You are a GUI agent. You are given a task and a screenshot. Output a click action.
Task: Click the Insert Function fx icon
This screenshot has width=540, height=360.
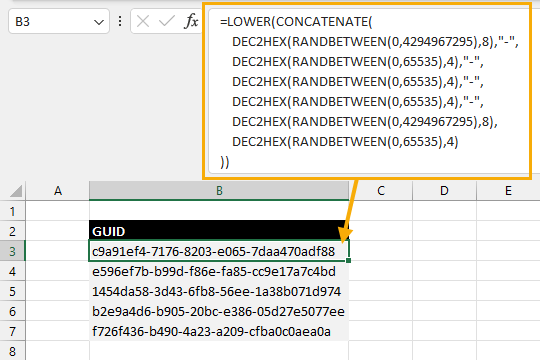pos(191,22)
